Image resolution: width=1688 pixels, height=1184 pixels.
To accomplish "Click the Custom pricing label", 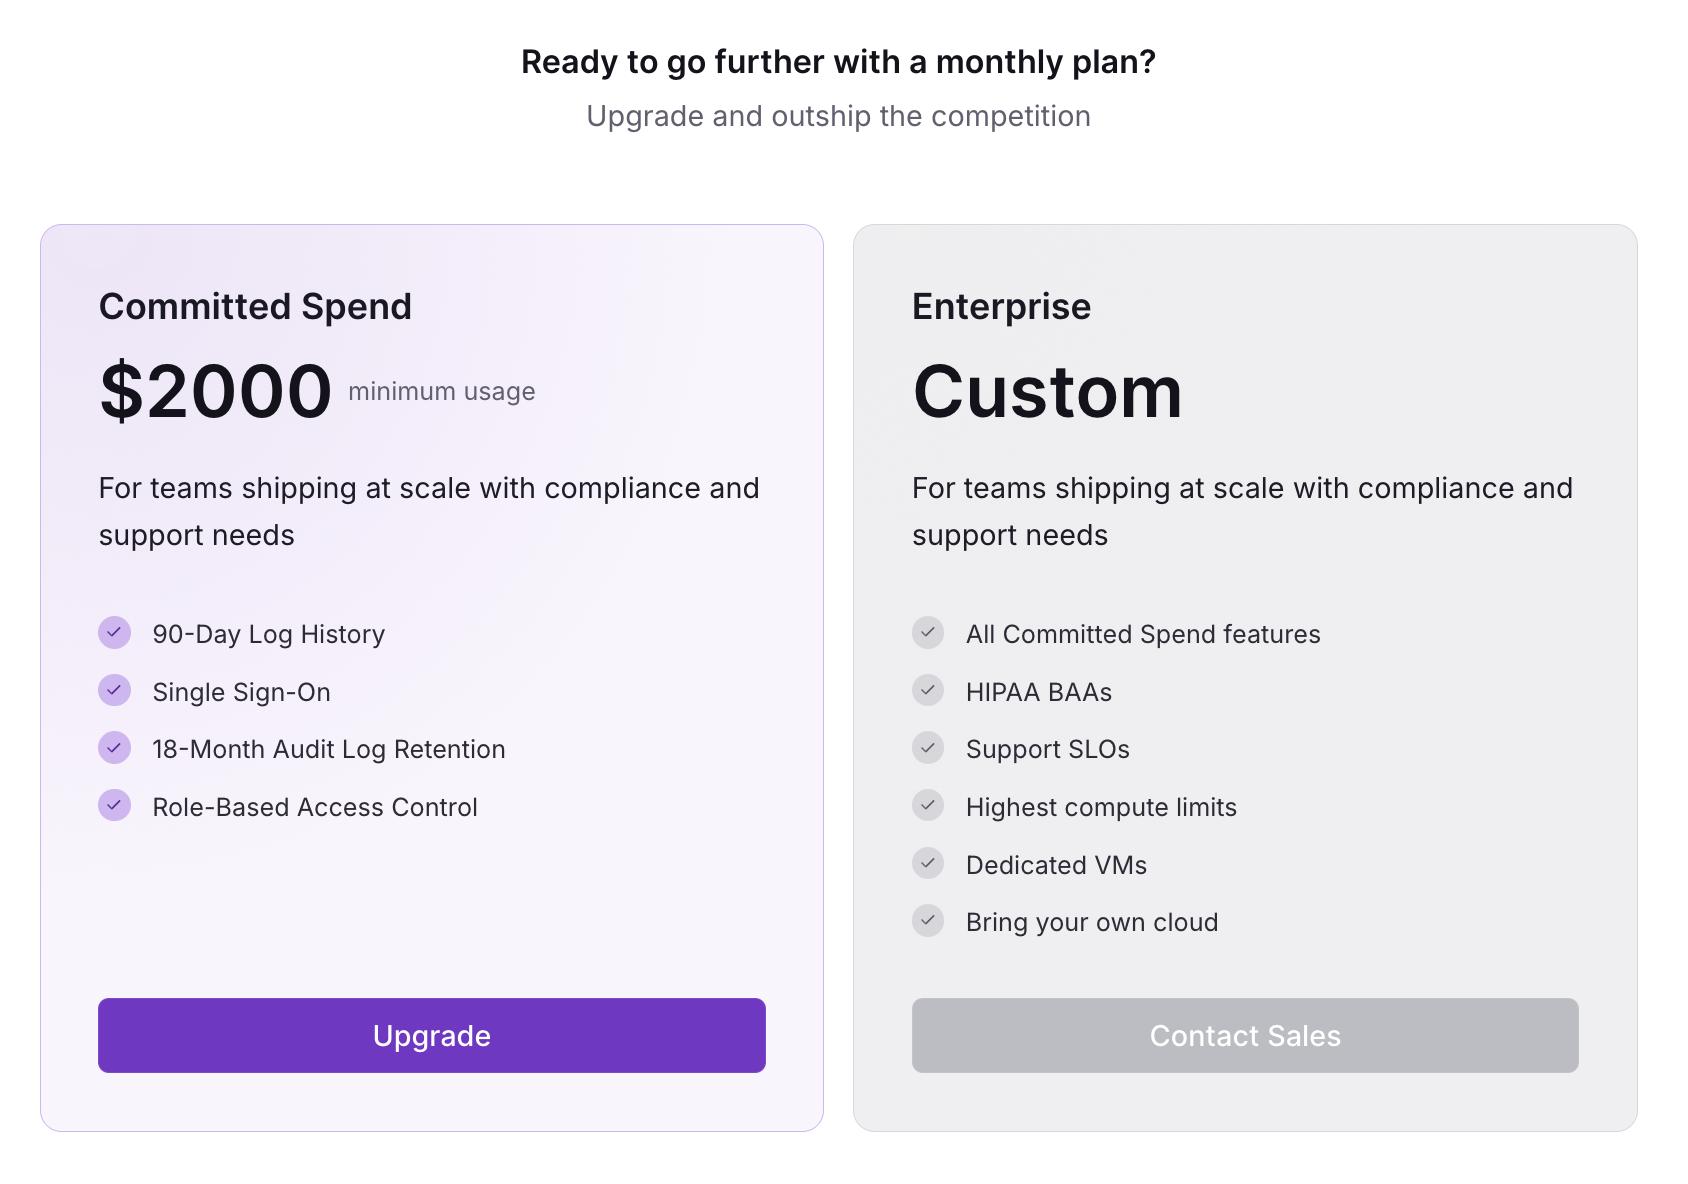I will (x=1048, y=392).
